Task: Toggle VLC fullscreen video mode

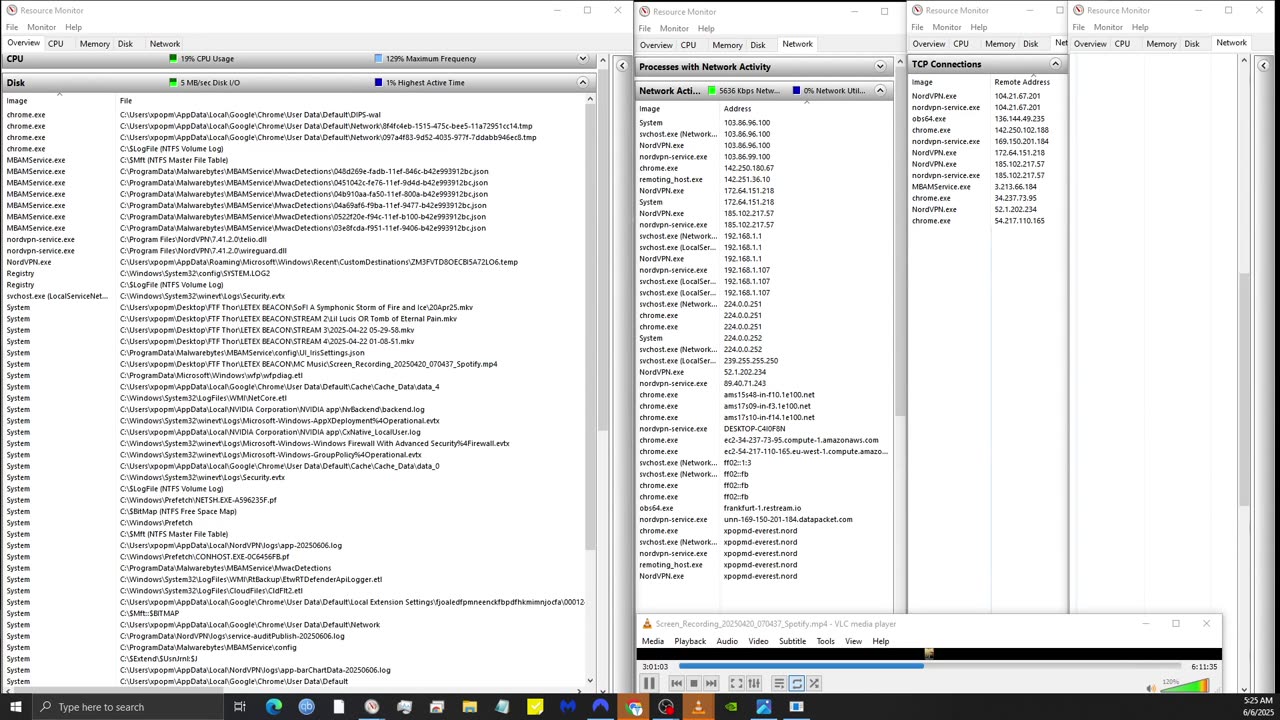Action: click(736, 684)
